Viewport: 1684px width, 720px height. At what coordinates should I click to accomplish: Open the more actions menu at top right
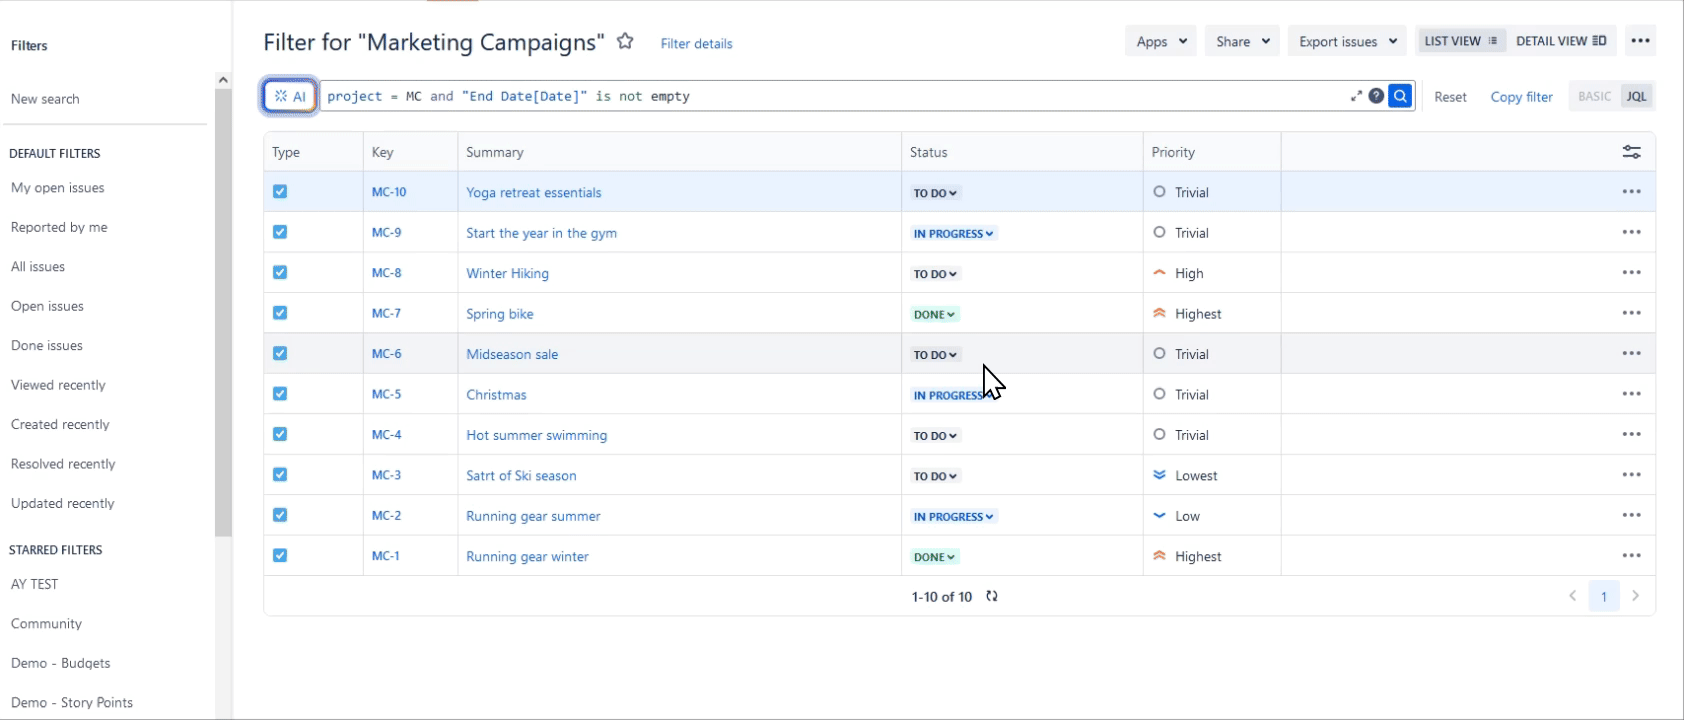pyautogui.click(x=1640, y=41)
